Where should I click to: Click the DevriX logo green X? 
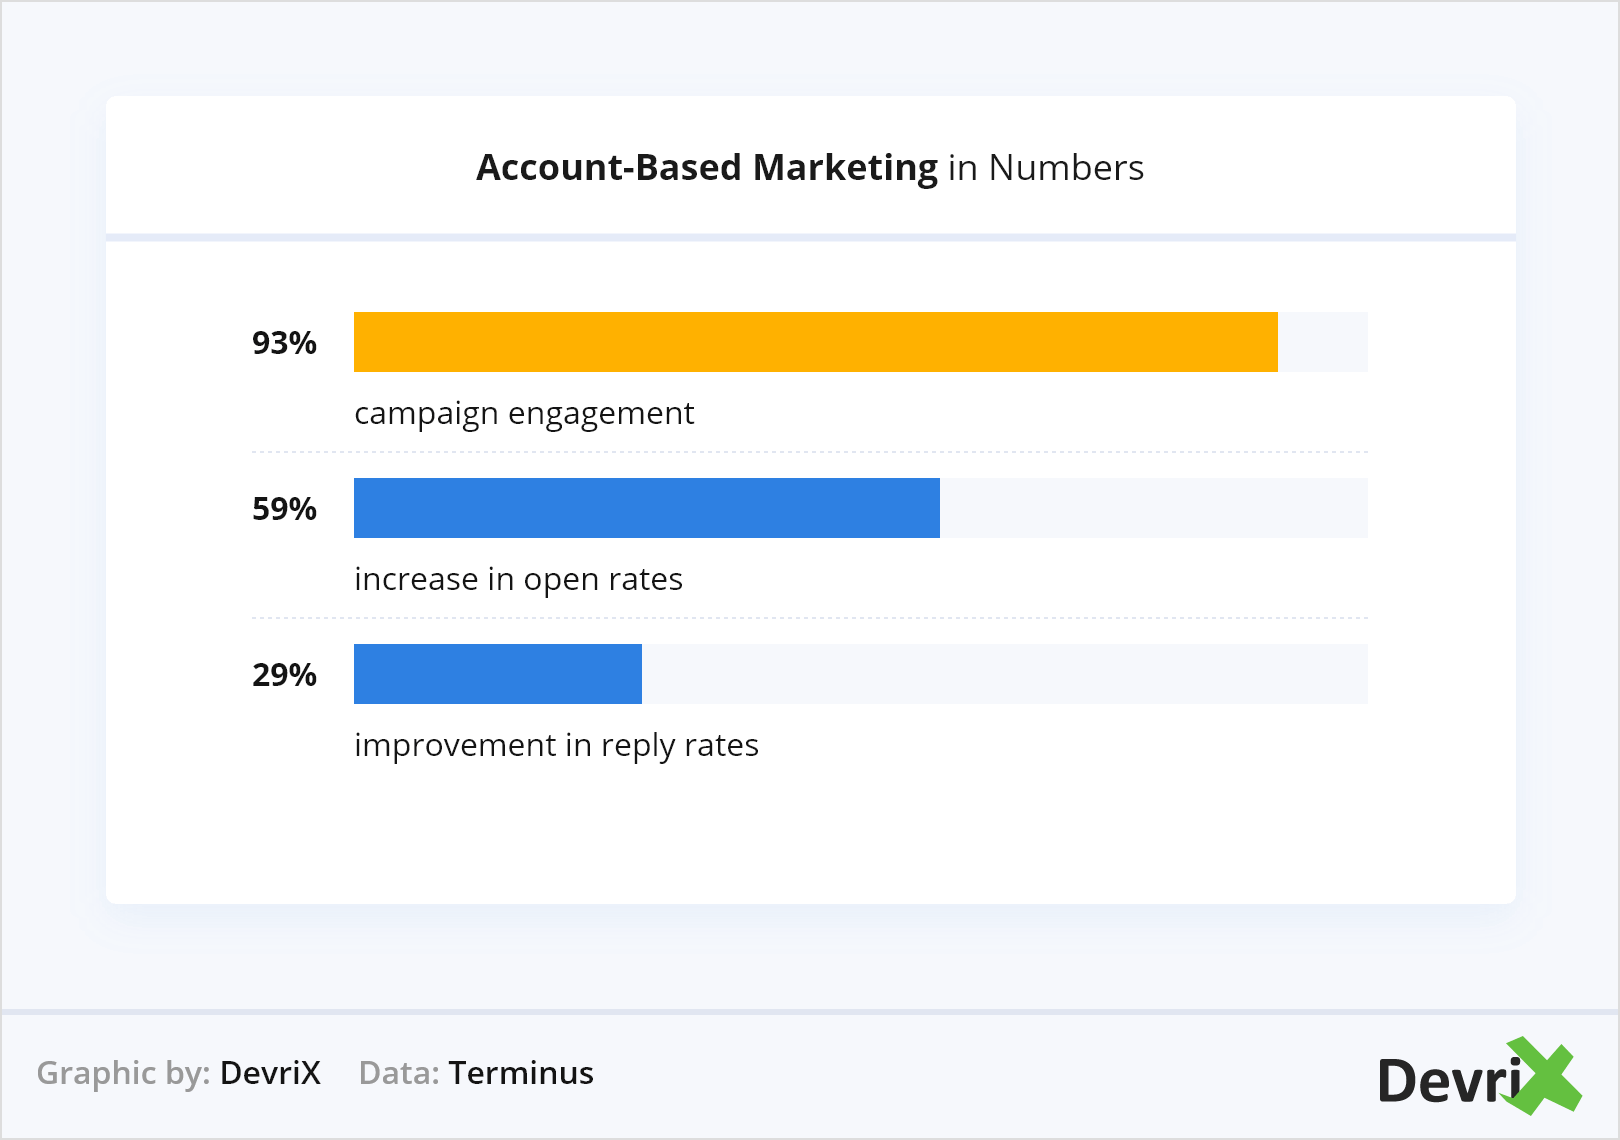point(1545,1076)
